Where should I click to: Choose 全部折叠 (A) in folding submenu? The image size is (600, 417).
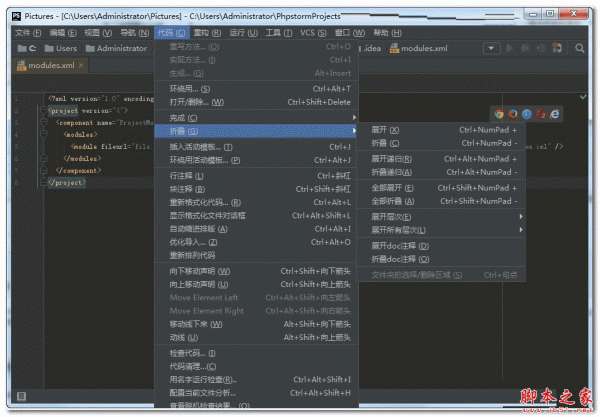click(441, 201)
